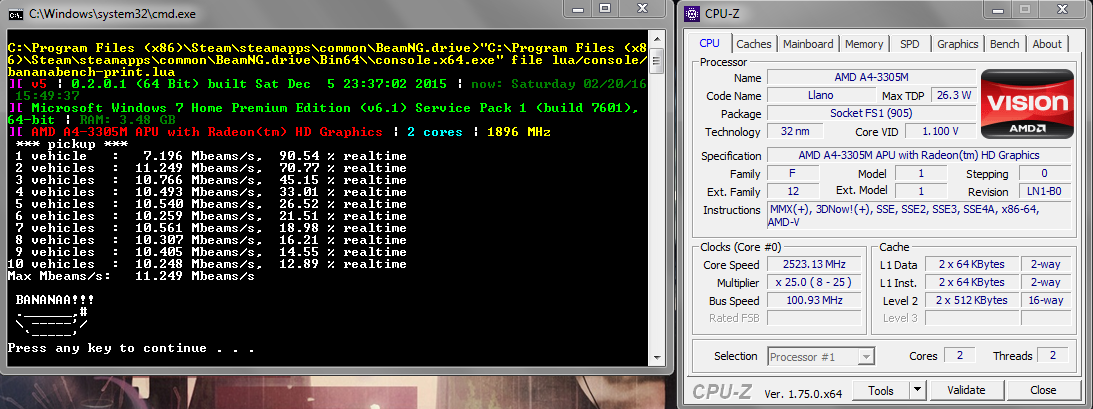Click the Core VID value 1.100 V
Image resolution: width=1093 pixels, height=409 pixels.
(x=940, y=132)
